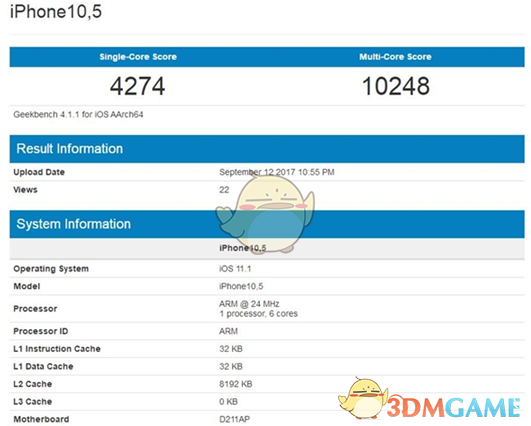
Task: Click the L1 Instruction Cache 32 KB value
Action: coord(231,349)
